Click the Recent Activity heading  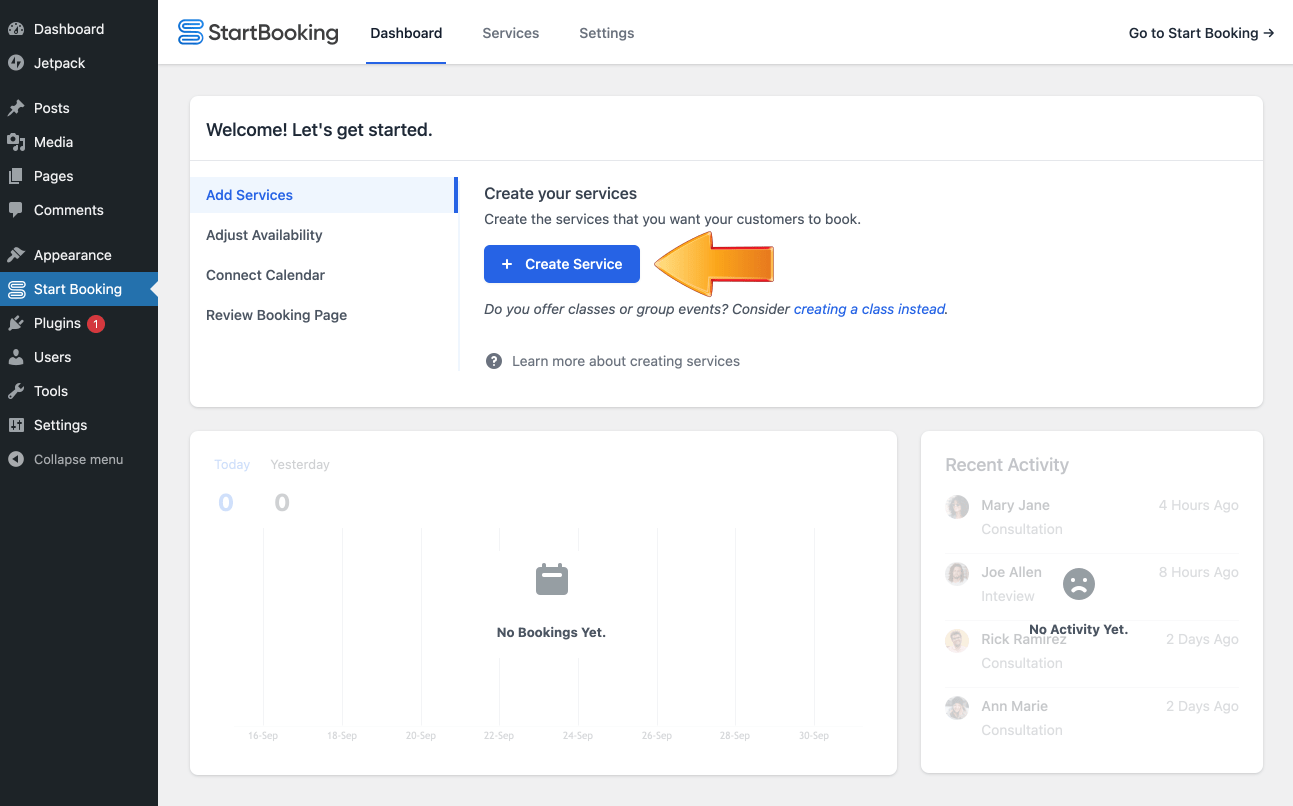click(1007, 465)
